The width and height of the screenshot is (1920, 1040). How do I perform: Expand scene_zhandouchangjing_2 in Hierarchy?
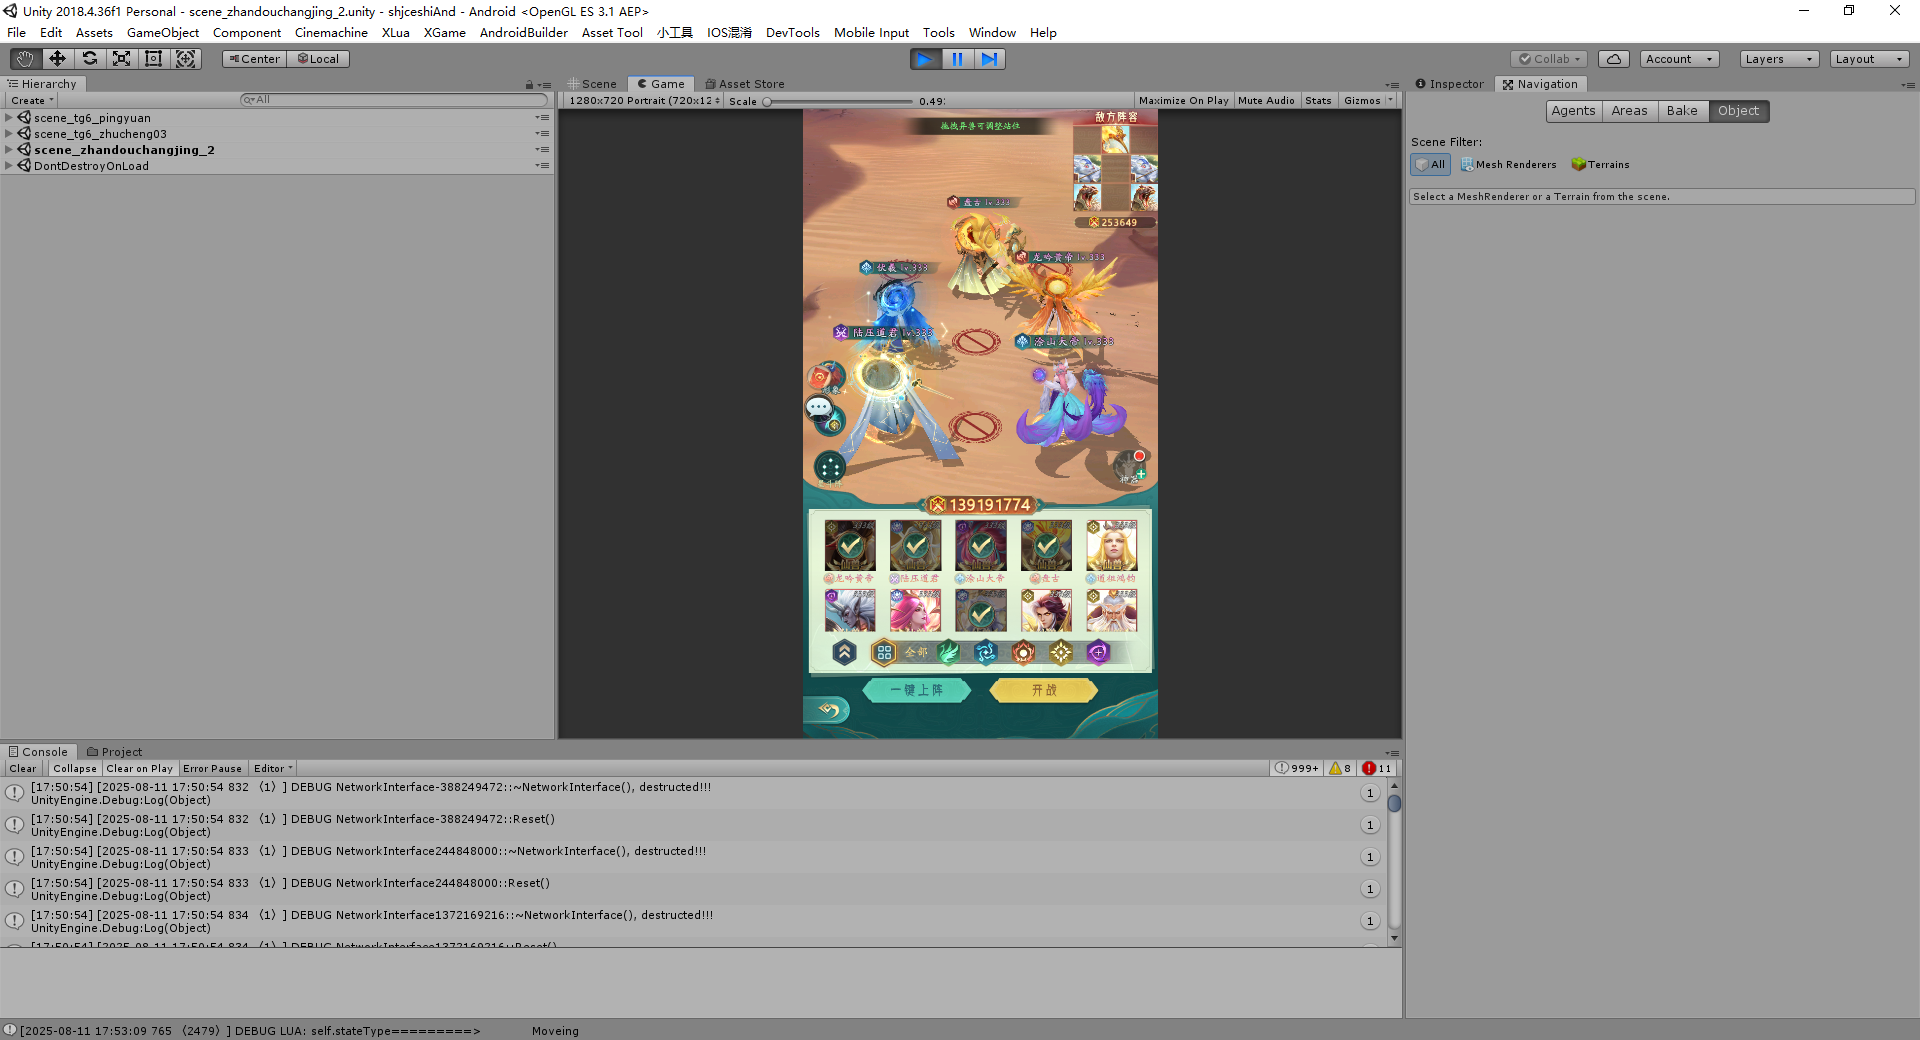point(9,150)
